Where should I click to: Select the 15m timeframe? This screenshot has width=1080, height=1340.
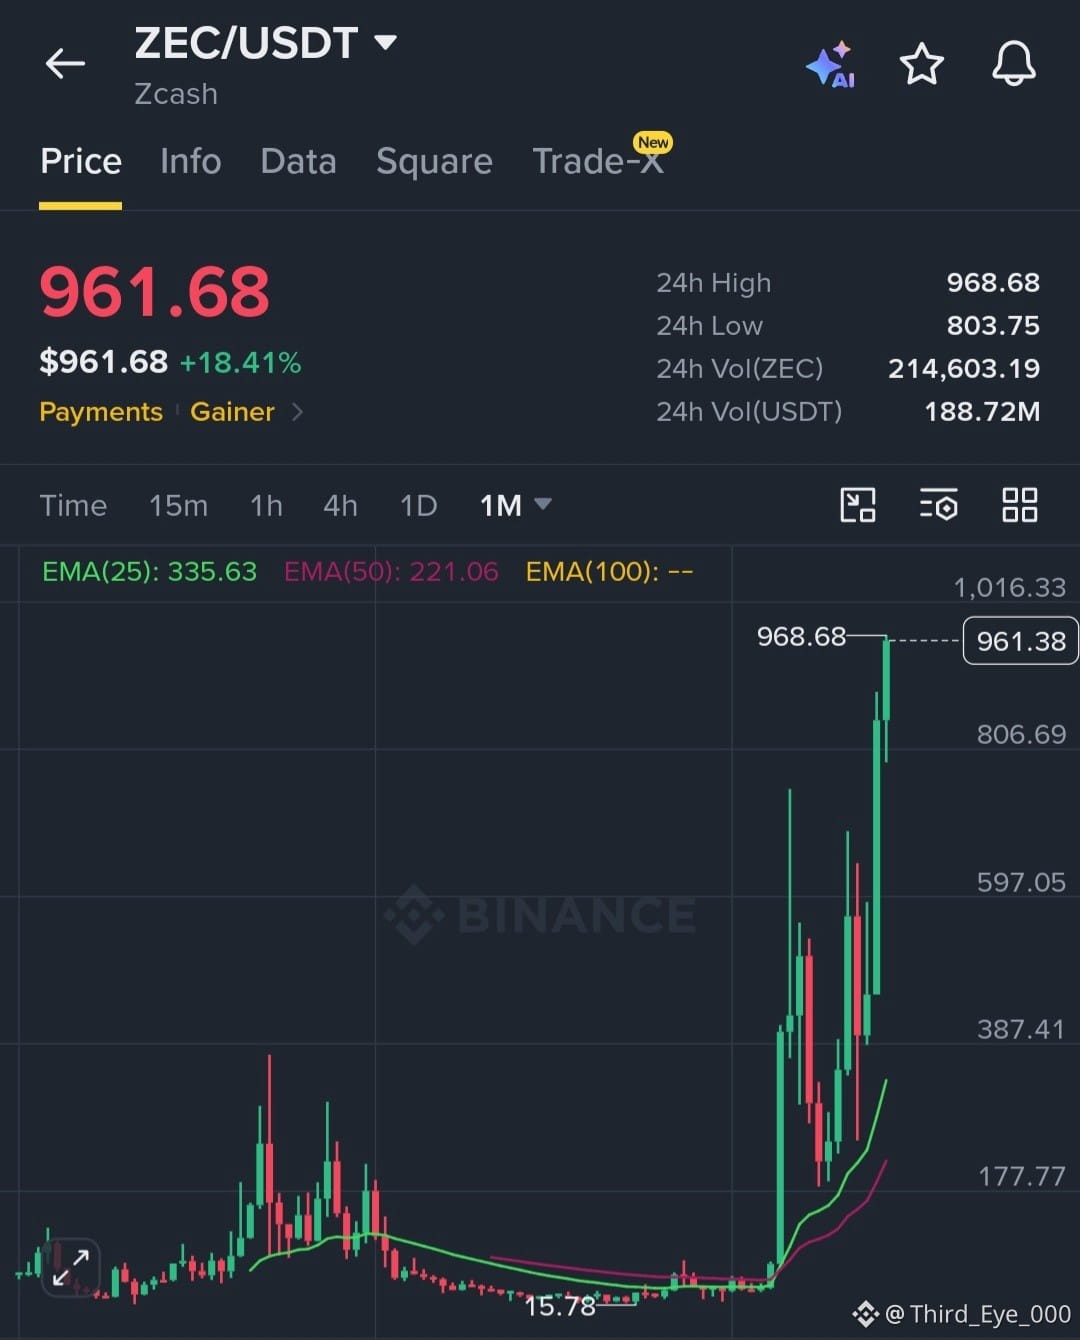(178, 505)
